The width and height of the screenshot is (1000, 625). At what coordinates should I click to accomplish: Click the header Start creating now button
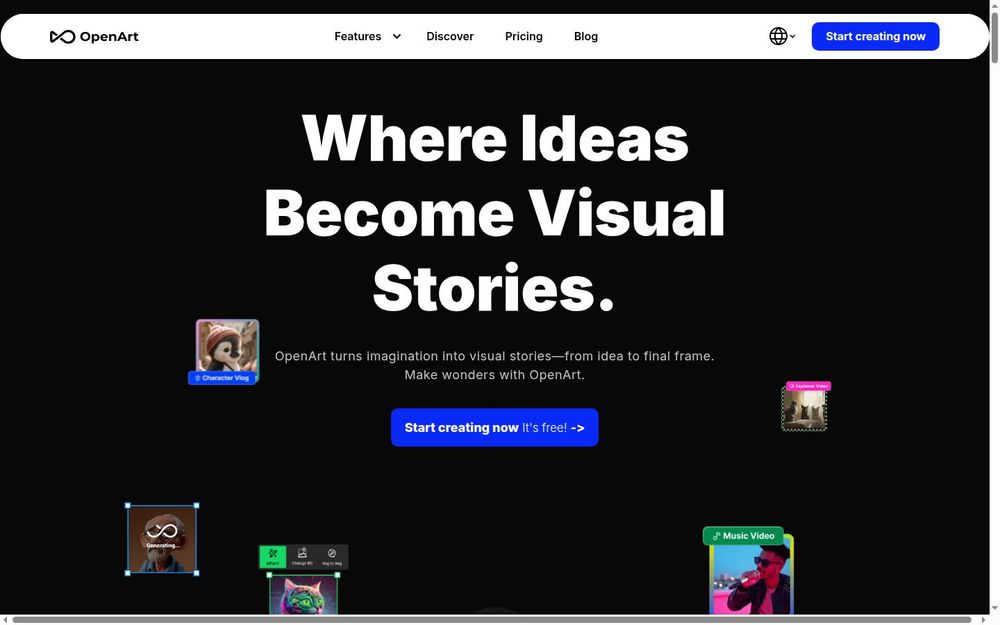pyautogui.click(x=875, y=36)
